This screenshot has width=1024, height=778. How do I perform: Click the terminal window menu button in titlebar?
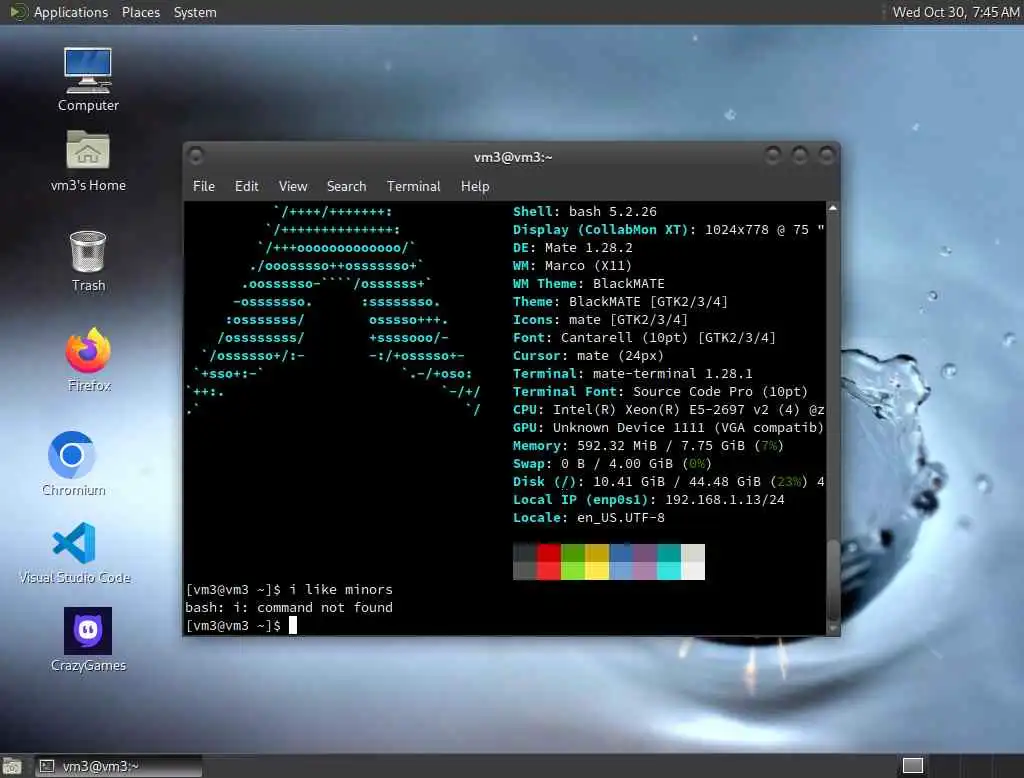(195, 155)
